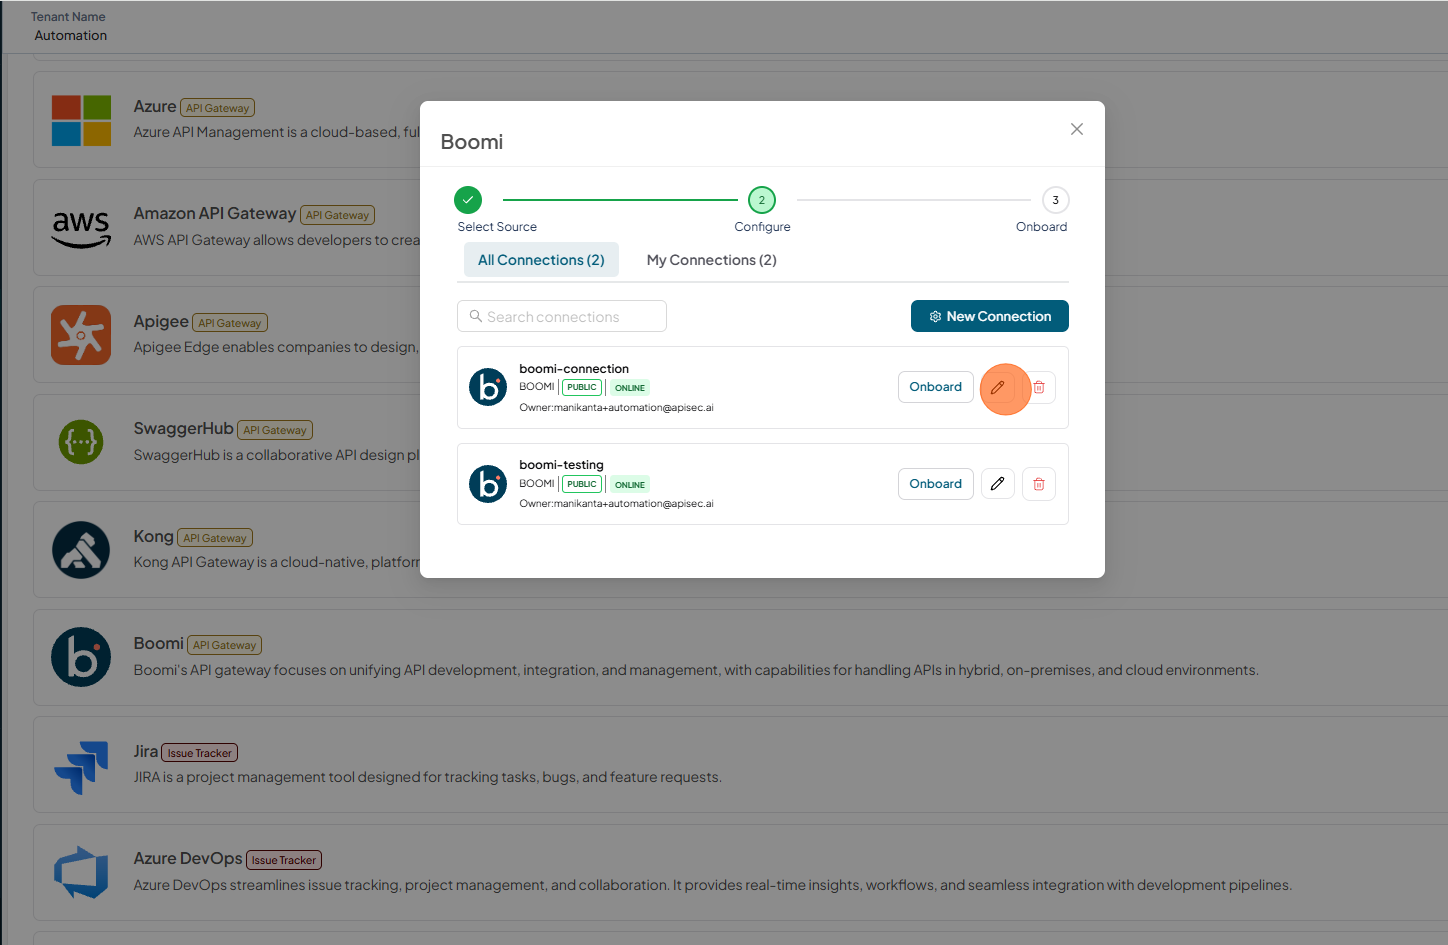Click the SwaggerHub logo icon
The height and width of the screenshot is (945, 1448).
click(81, 442)
